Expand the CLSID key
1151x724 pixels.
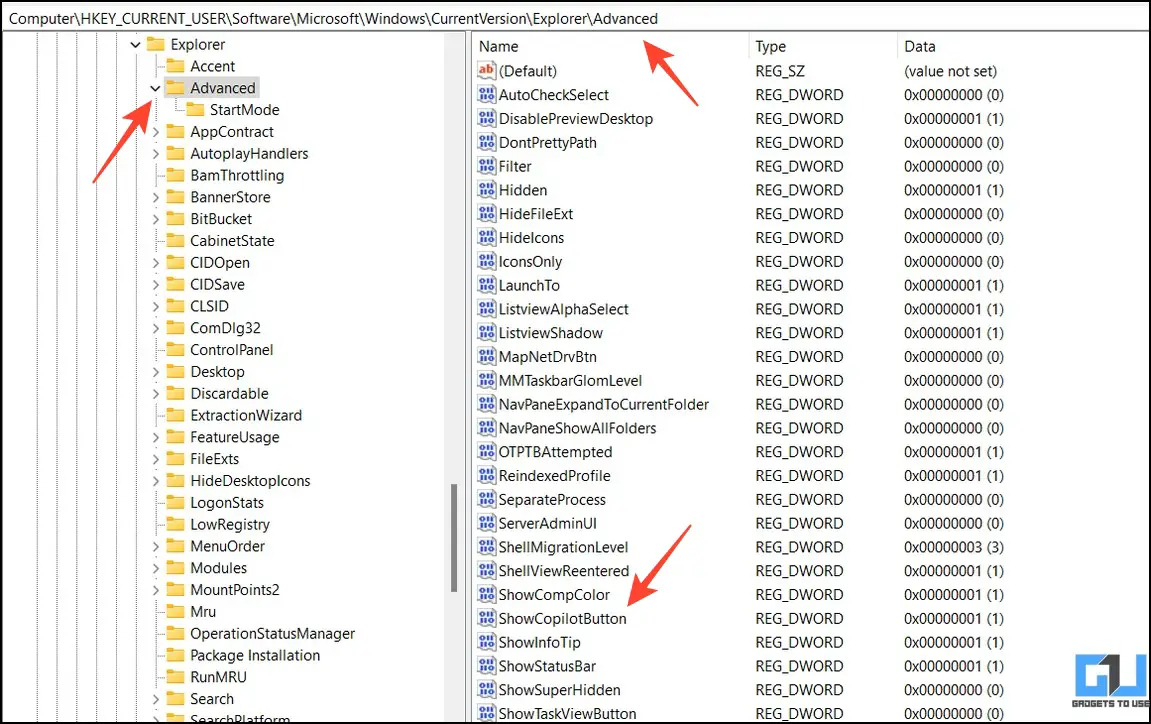tap(156, 306)
